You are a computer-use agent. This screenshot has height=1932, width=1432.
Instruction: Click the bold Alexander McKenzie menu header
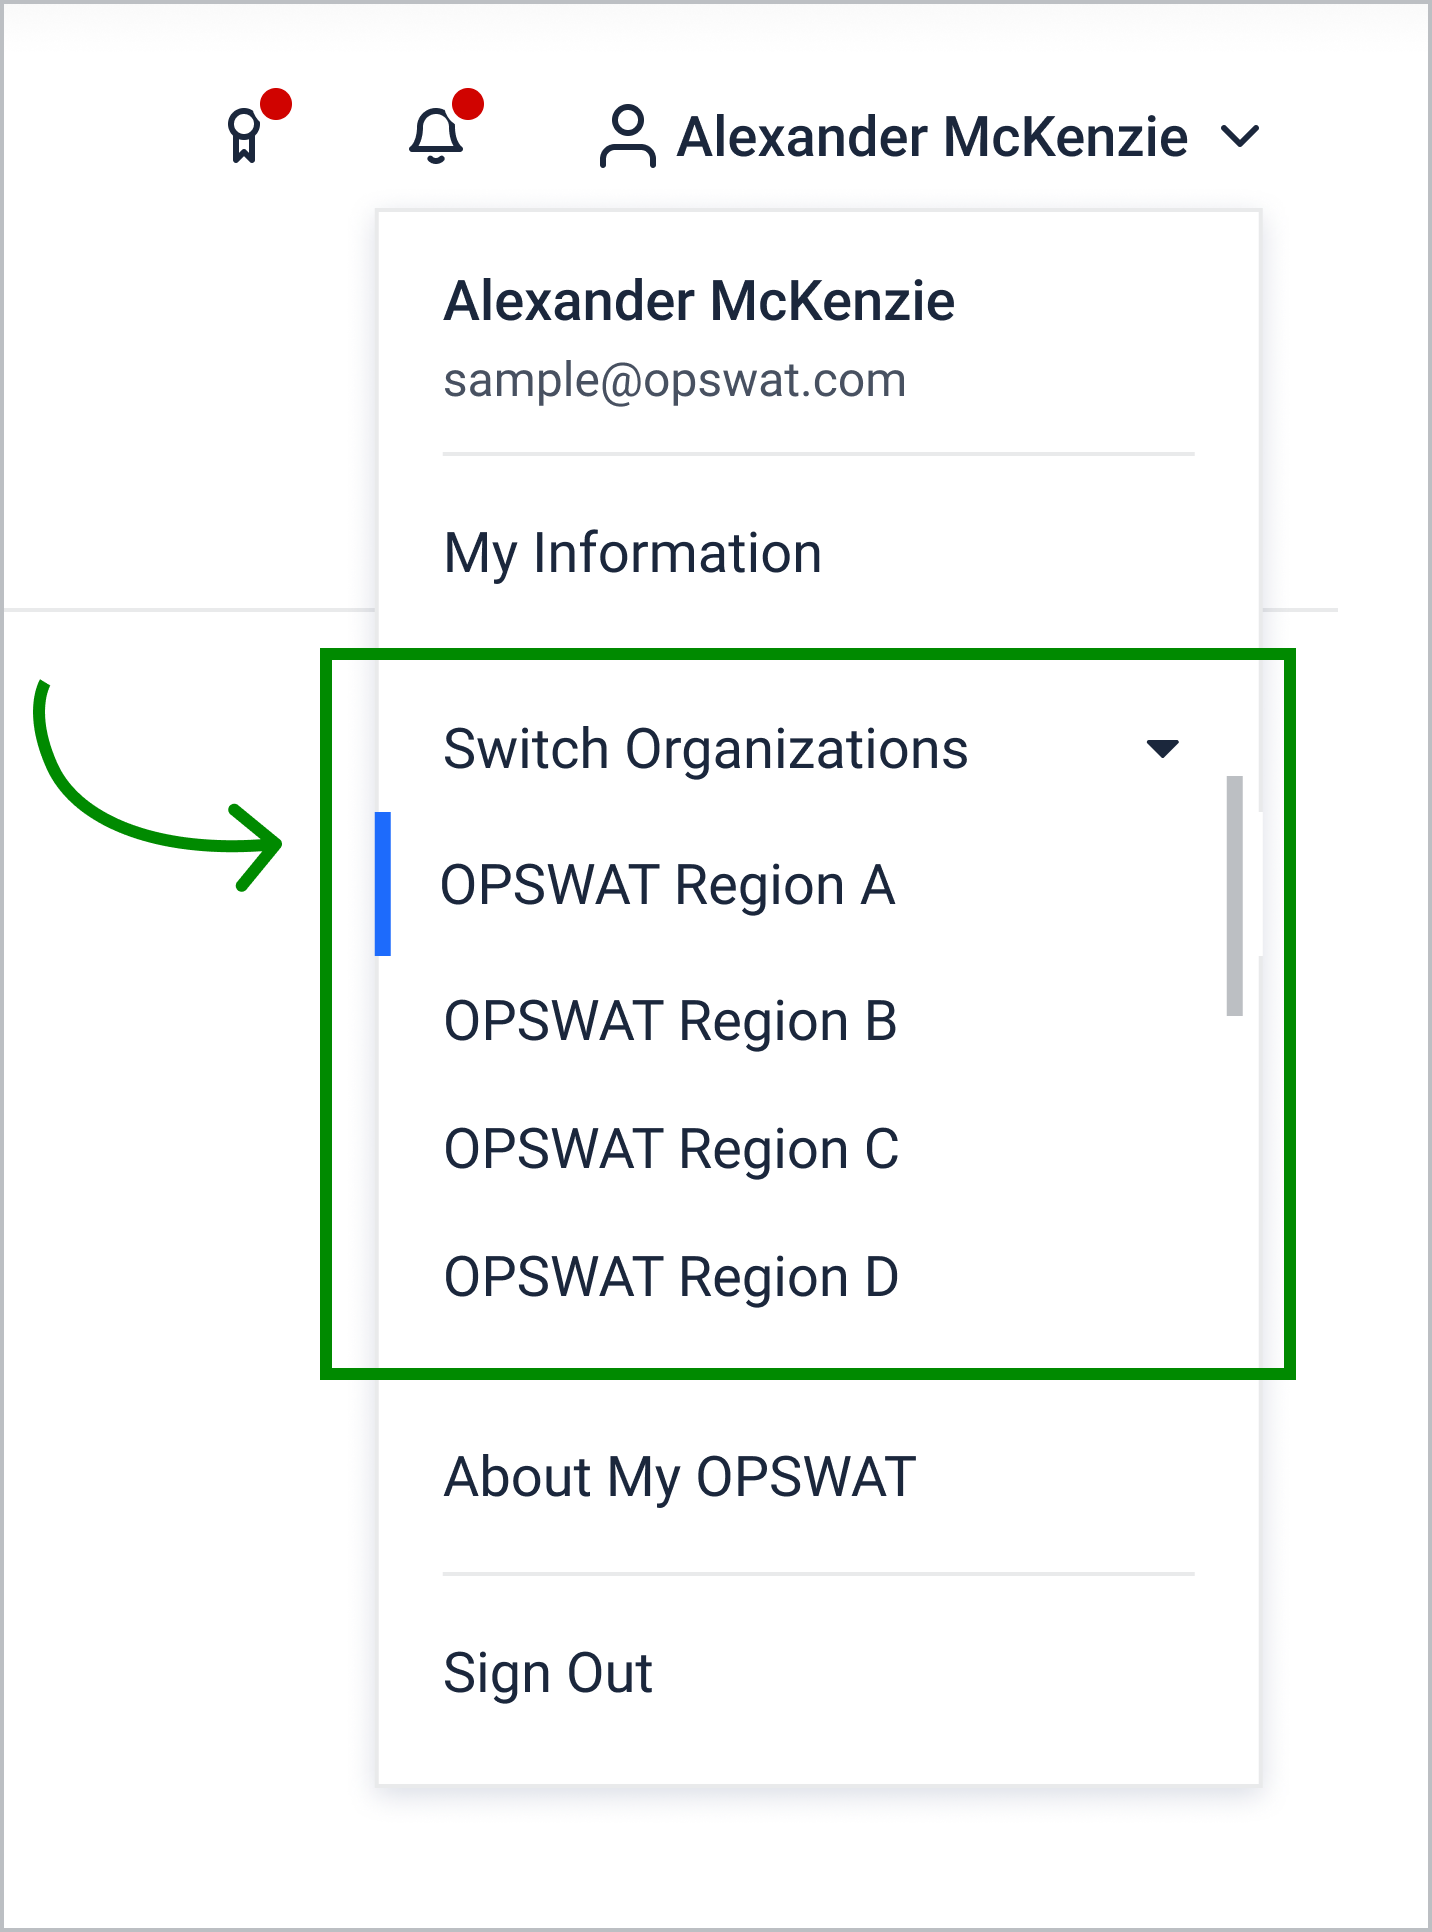[699, 301]
